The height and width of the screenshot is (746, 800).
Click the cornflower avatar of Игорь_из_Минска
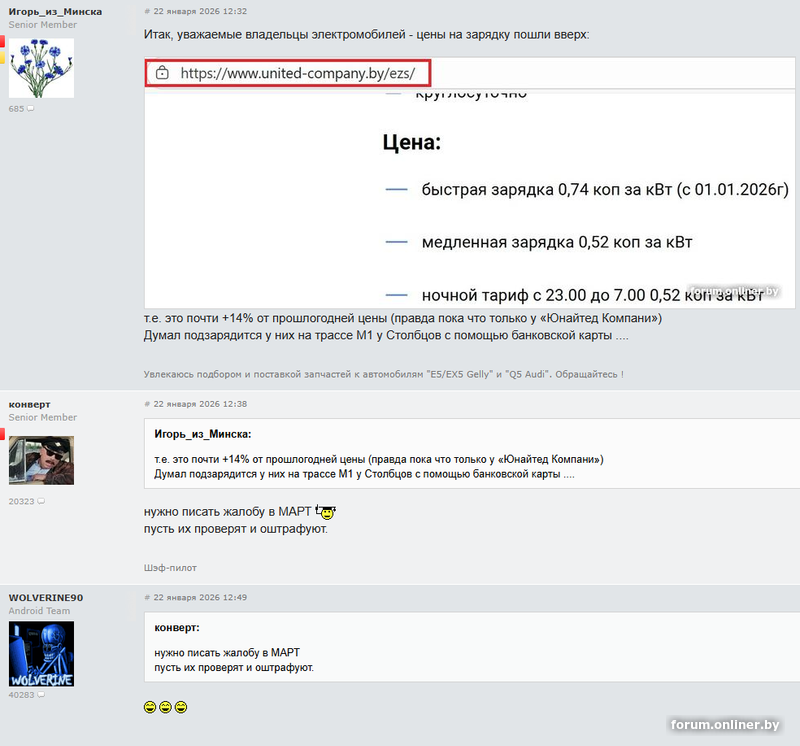pos(41,68)
